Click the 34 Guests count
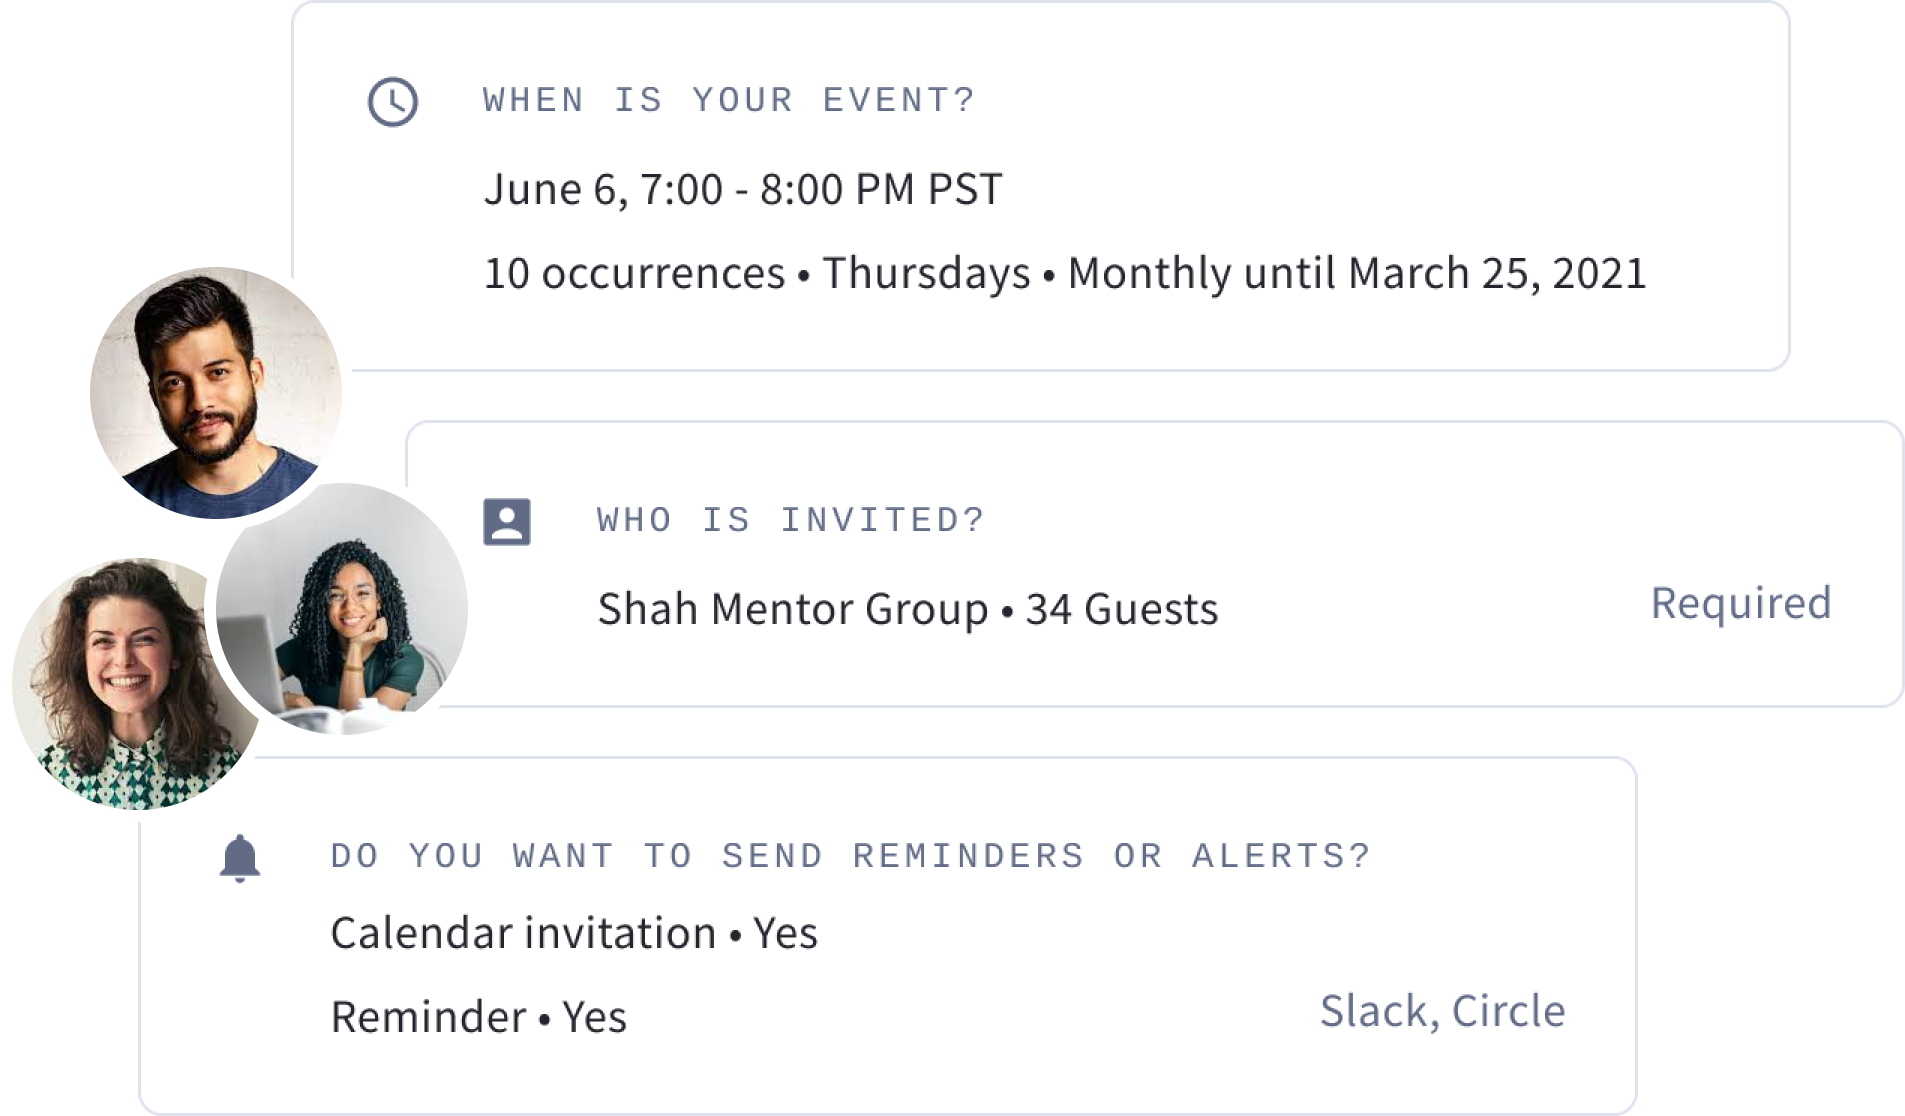 1121,608
